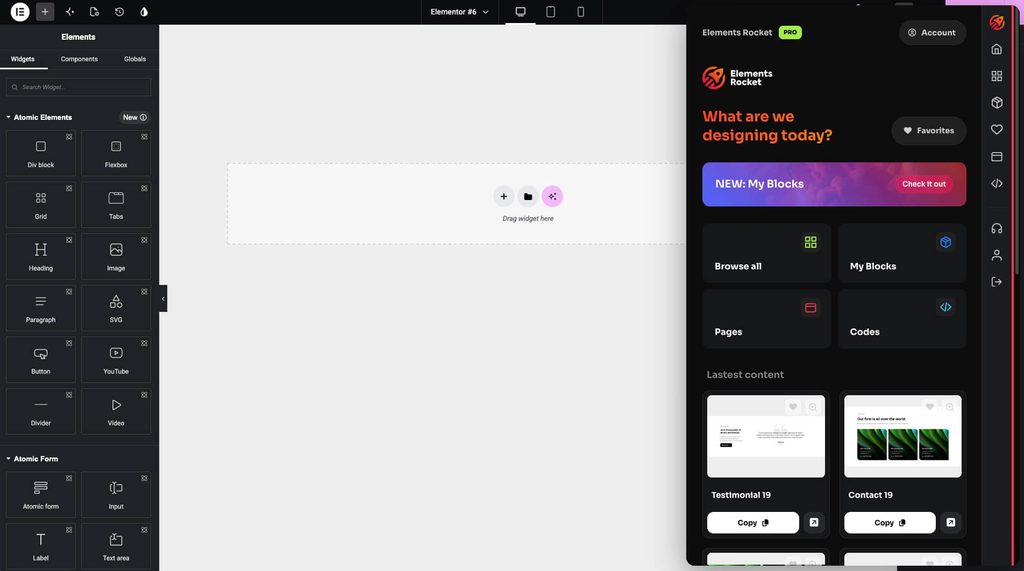Collapse the Atomic Elements section
The width and height of the screenshot is (1024, 571).
(8, 118)
